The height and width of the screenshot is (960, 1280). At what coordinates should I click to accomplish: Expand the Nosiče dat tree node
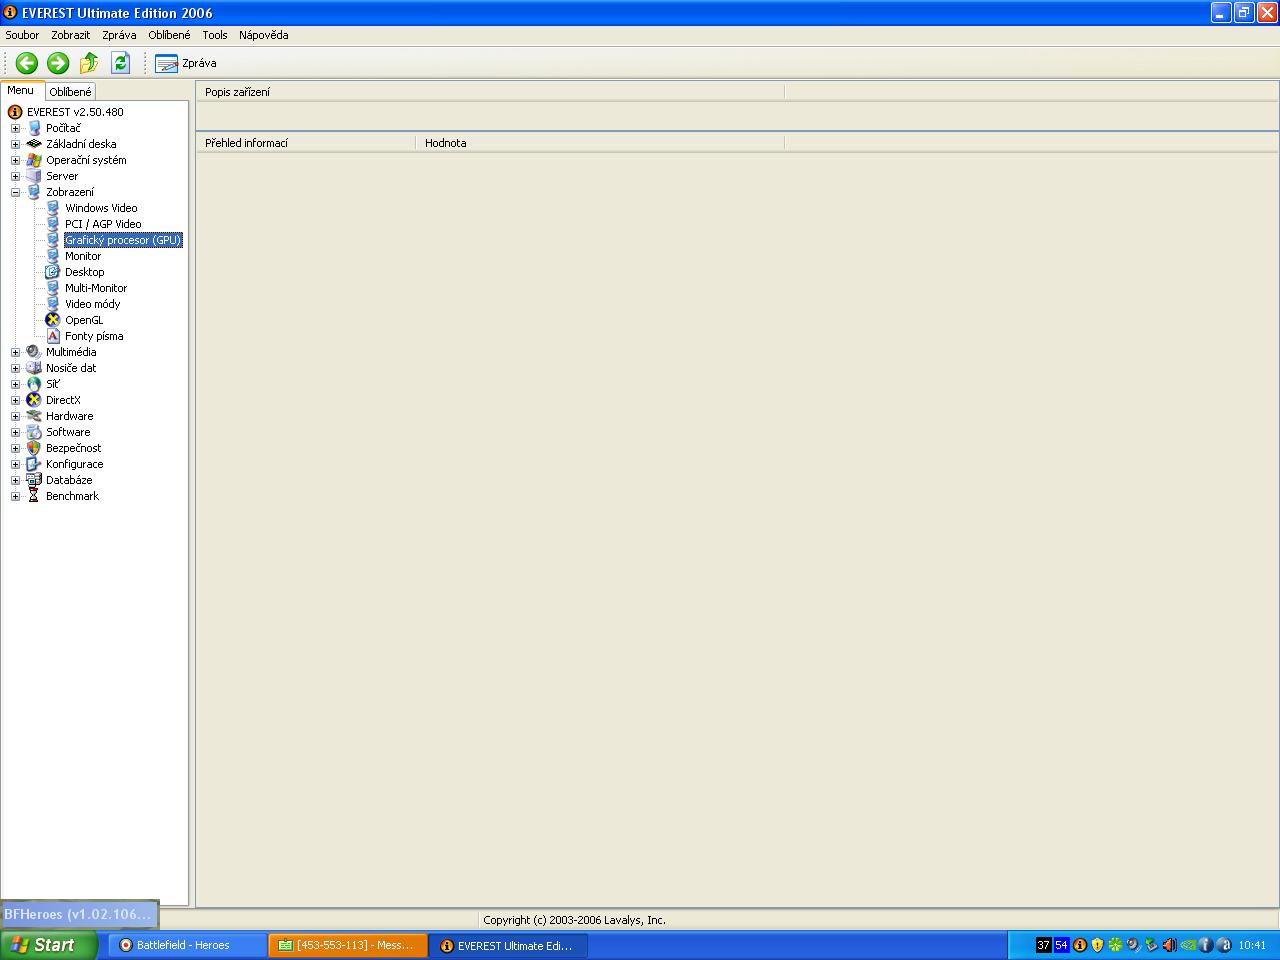[15, 368]
